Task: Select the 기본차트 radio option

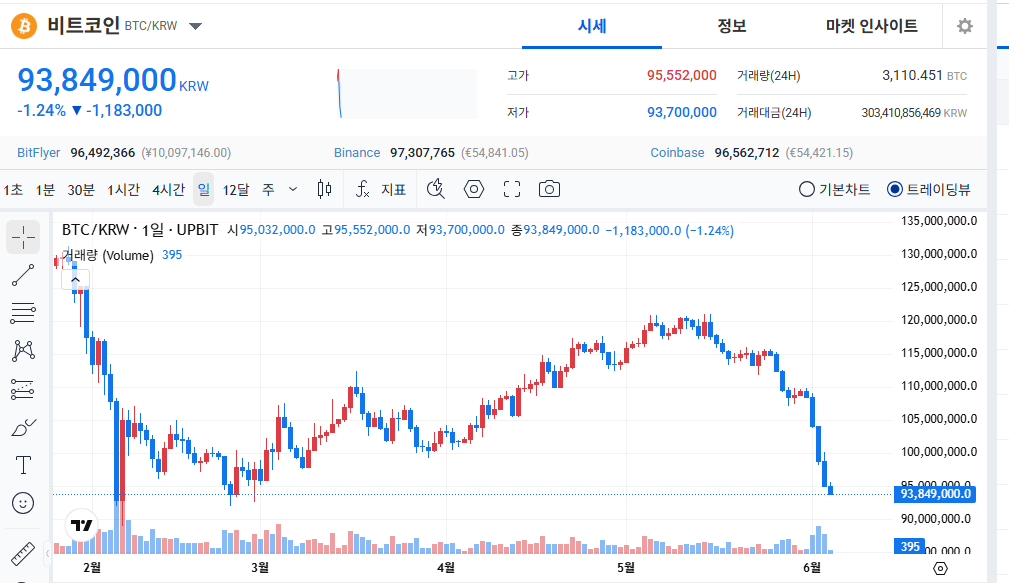Action: [835, 189]
